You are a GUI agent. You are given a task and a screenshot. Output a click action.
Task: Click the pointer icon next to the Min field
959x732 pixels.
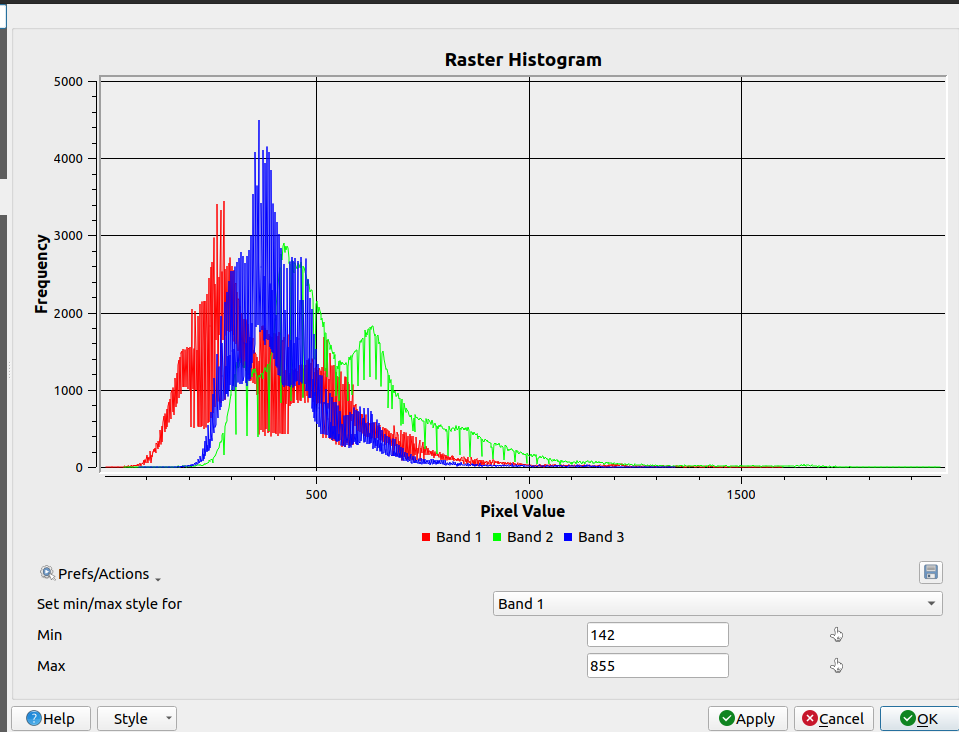click(836, 634)
